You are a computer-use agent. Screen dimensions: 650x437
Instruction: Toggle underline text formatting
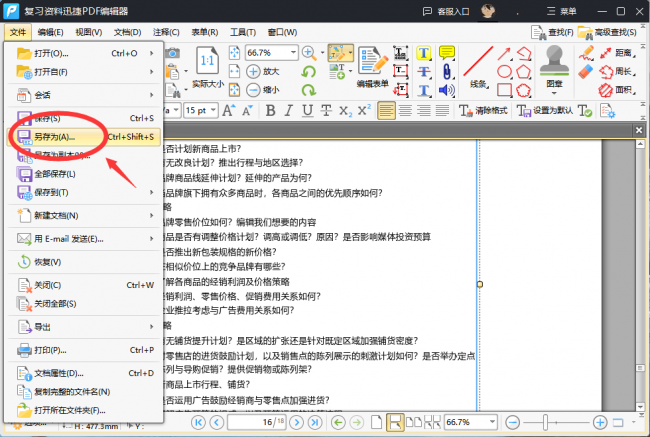click(307, 111)
